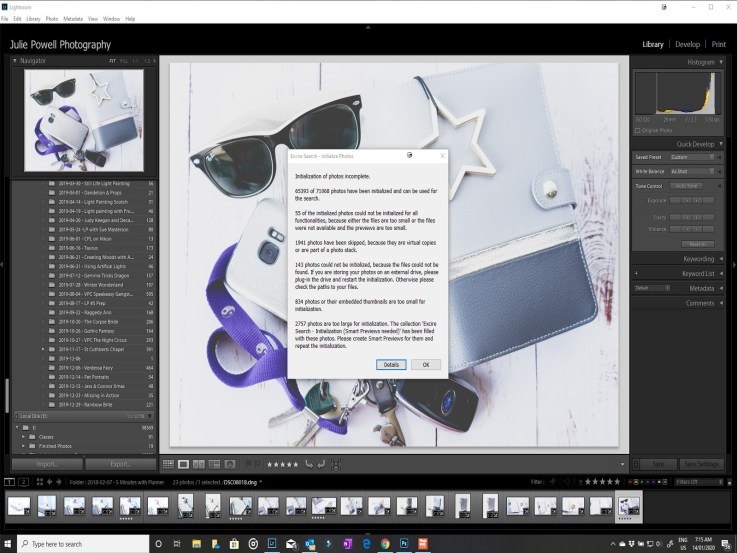Screen dimensions: 737x553
Task: Open the White Balance As Shot dropdown
Action: tap(692, 171)
